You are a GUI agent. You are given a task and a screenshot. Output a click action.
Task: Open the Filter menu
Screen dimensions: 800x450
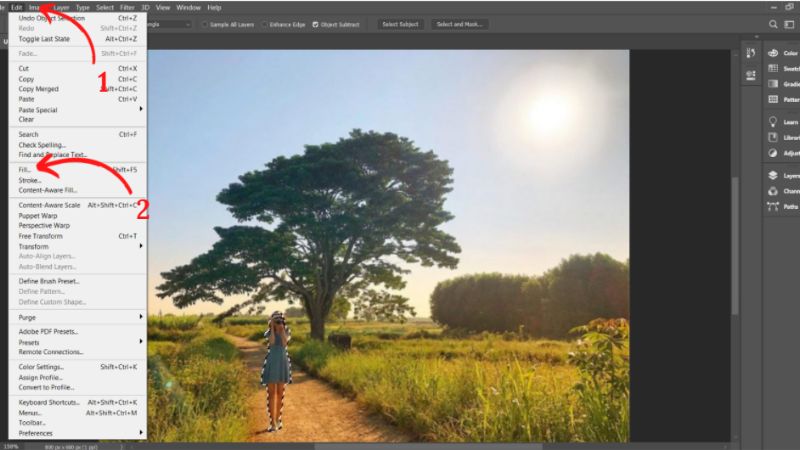click(x=127, y=8)
